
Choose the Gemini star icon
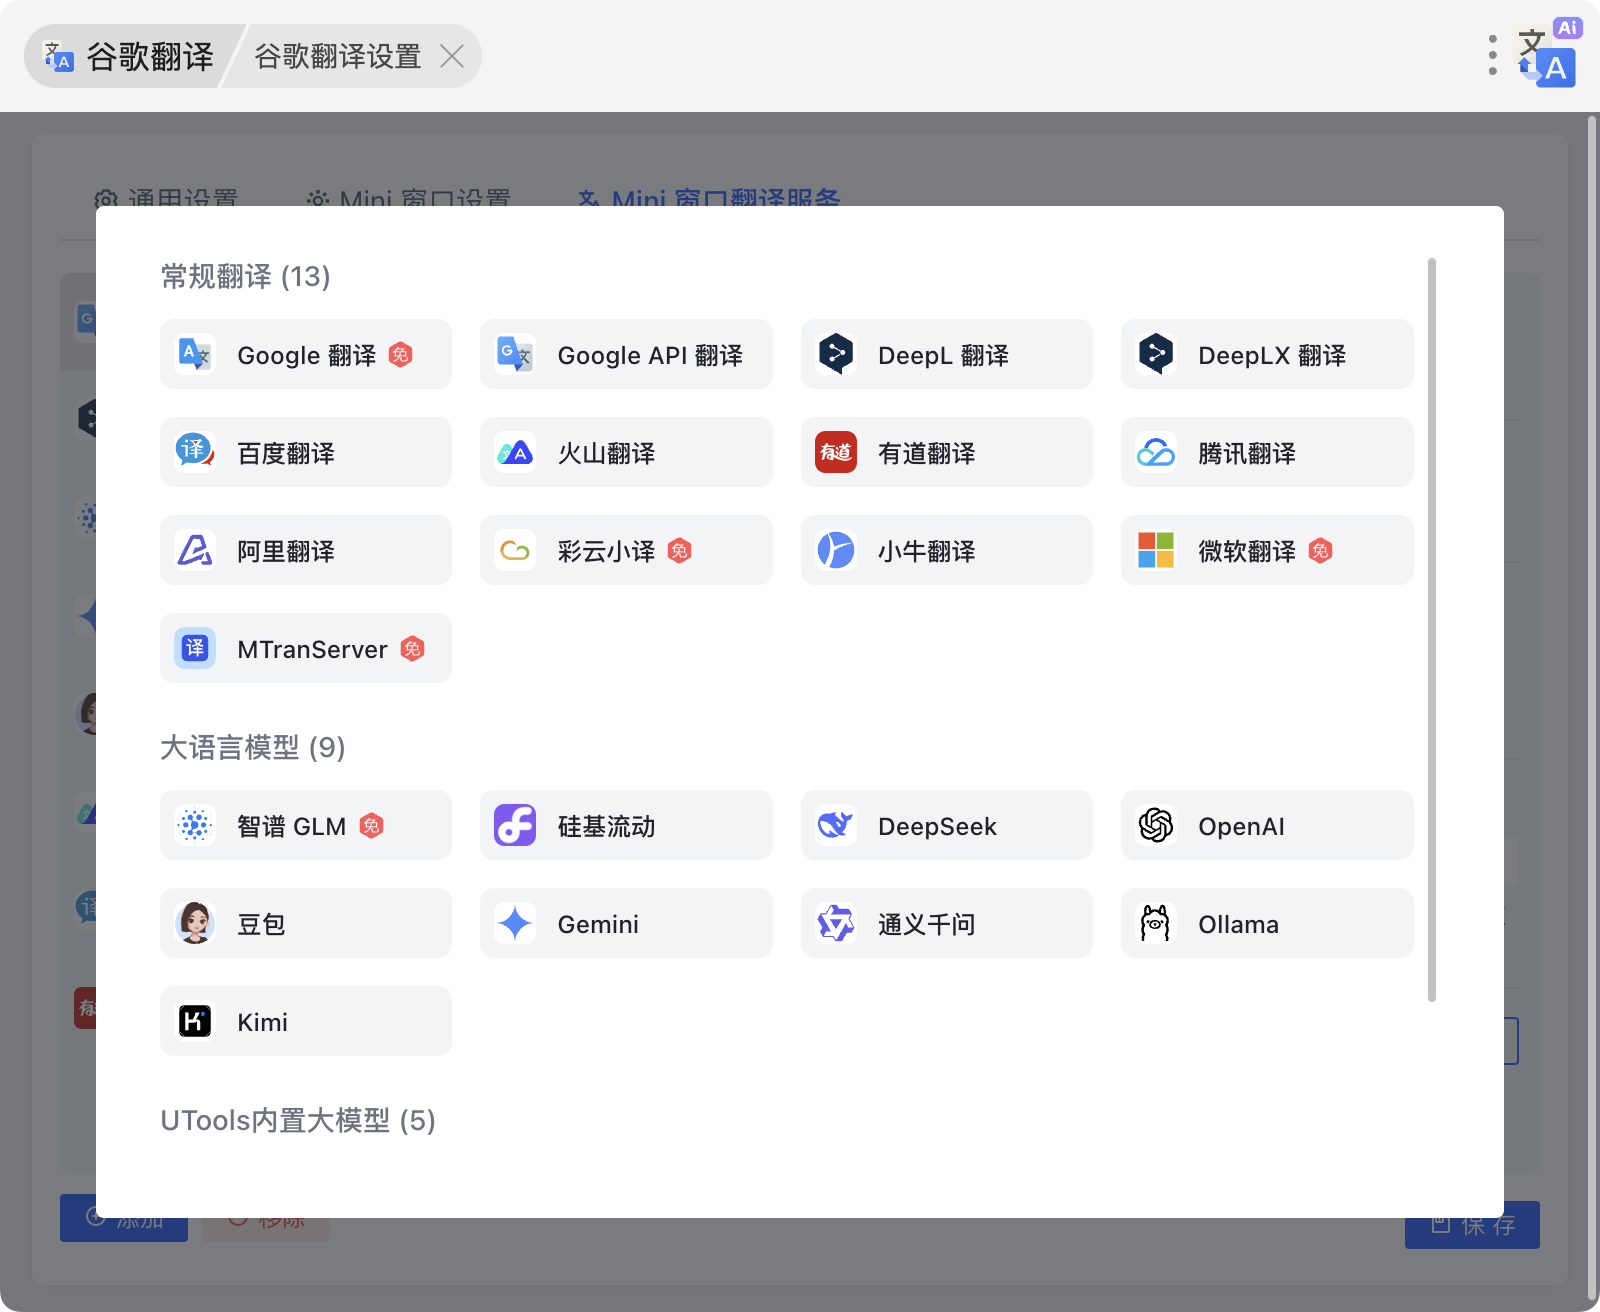pyautogui.click(x=515, y=923)
